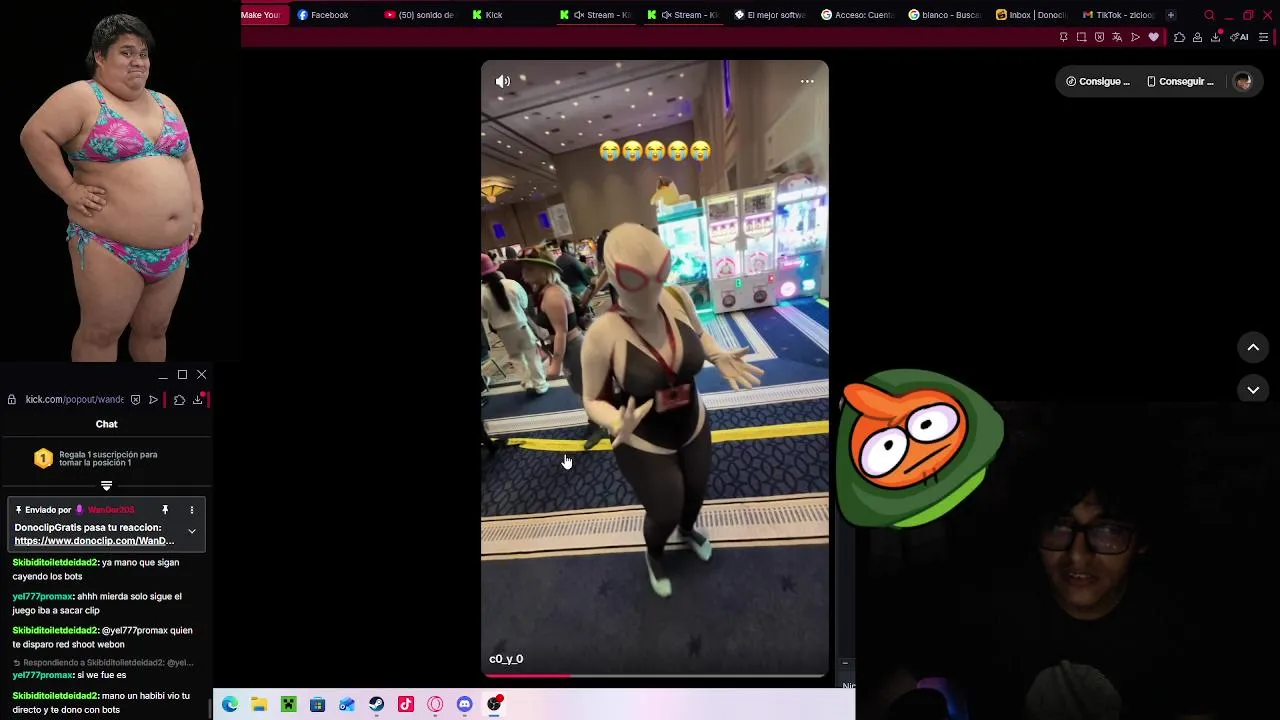Open extensions in chat popout window
1280x720 pixels.
coord(179,399)
